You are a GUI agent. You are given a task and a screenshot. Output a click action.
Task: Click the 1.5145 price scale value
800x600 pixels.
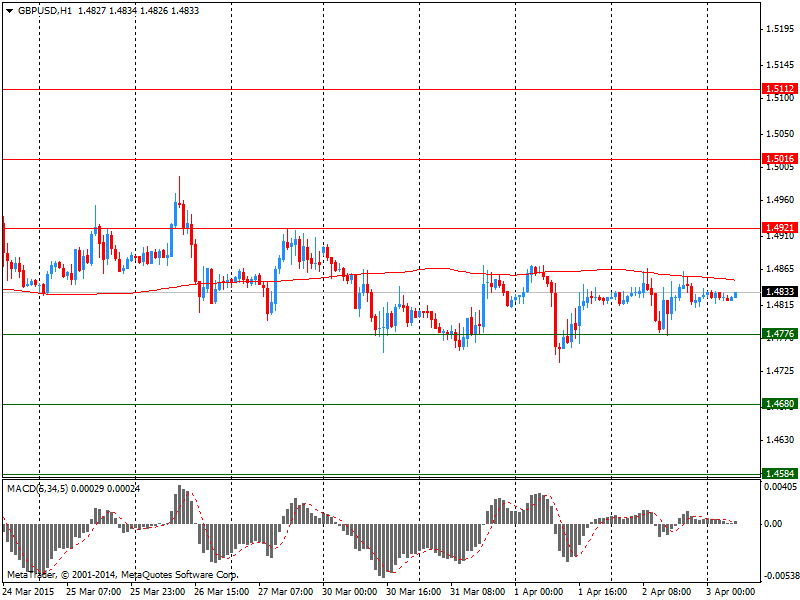(780, 65)
